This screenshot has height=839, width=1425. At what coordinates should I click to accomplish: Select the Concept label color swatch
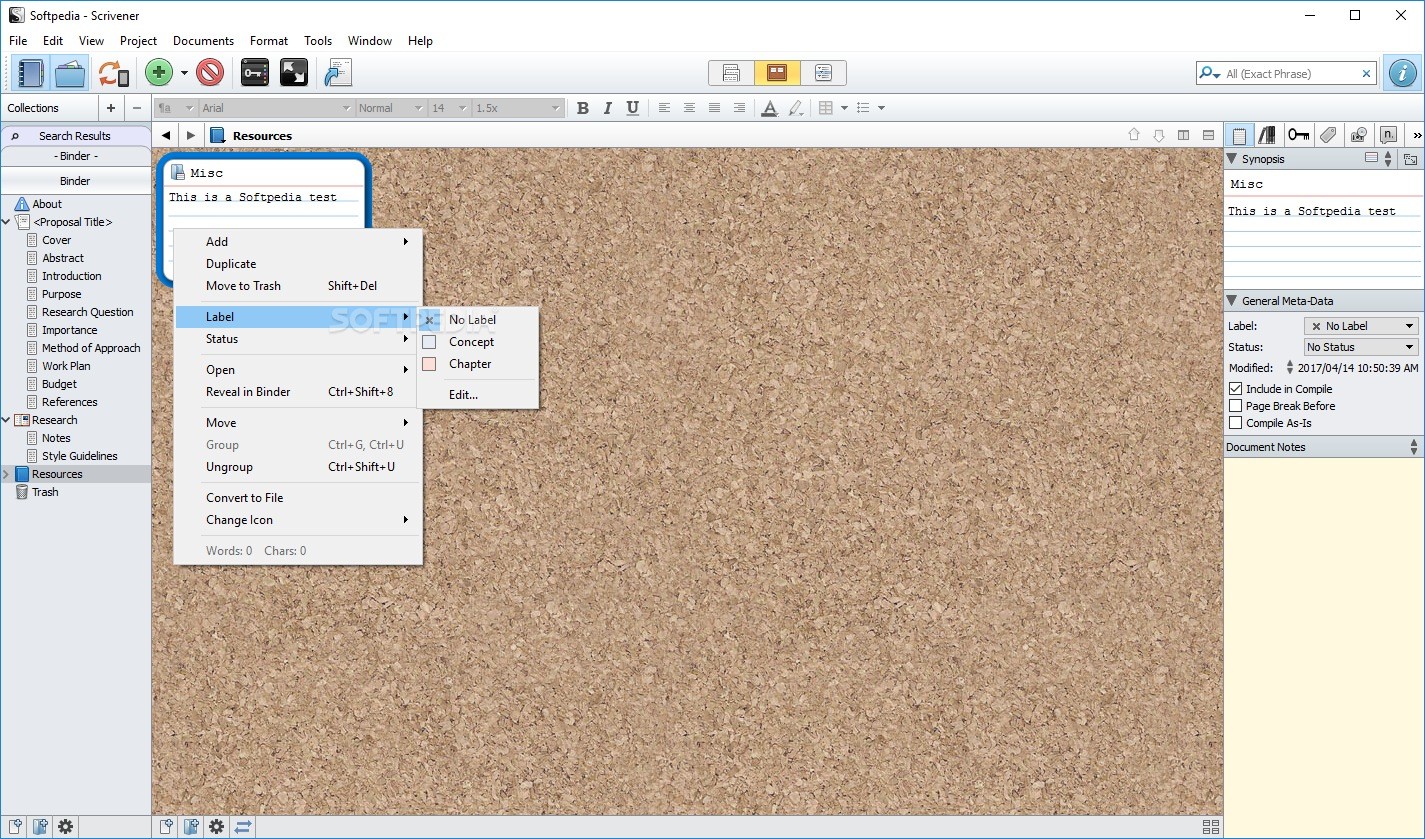click(x=429, y=342)
